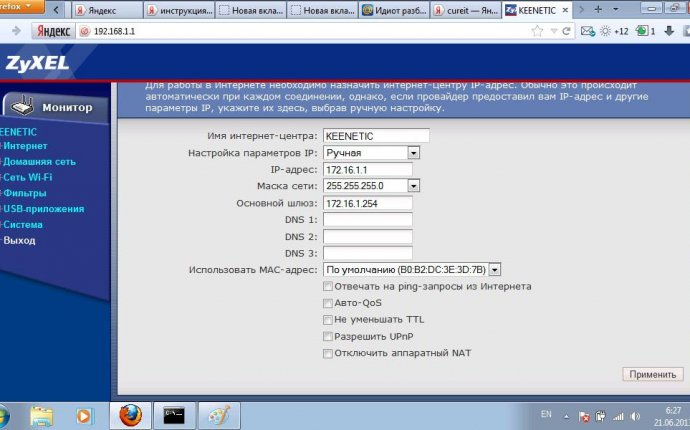Click the DNS 3 field
Viewport: 690px width, 430px height.
click(368, 253)
